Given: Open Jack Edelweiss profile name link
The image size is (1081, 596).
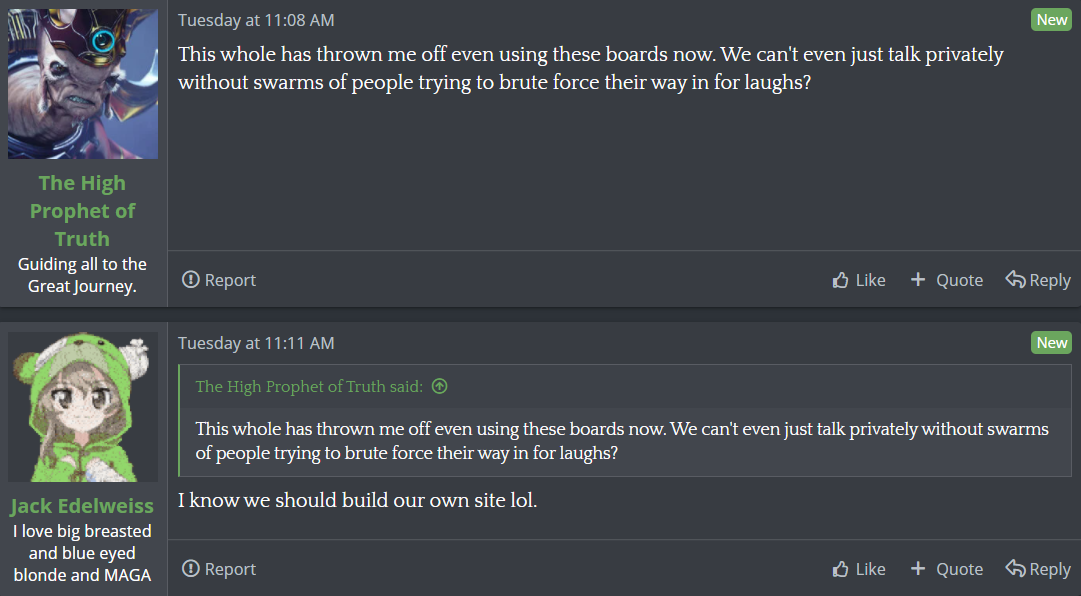Looking at the screenshot, I should tap(82, 506).
